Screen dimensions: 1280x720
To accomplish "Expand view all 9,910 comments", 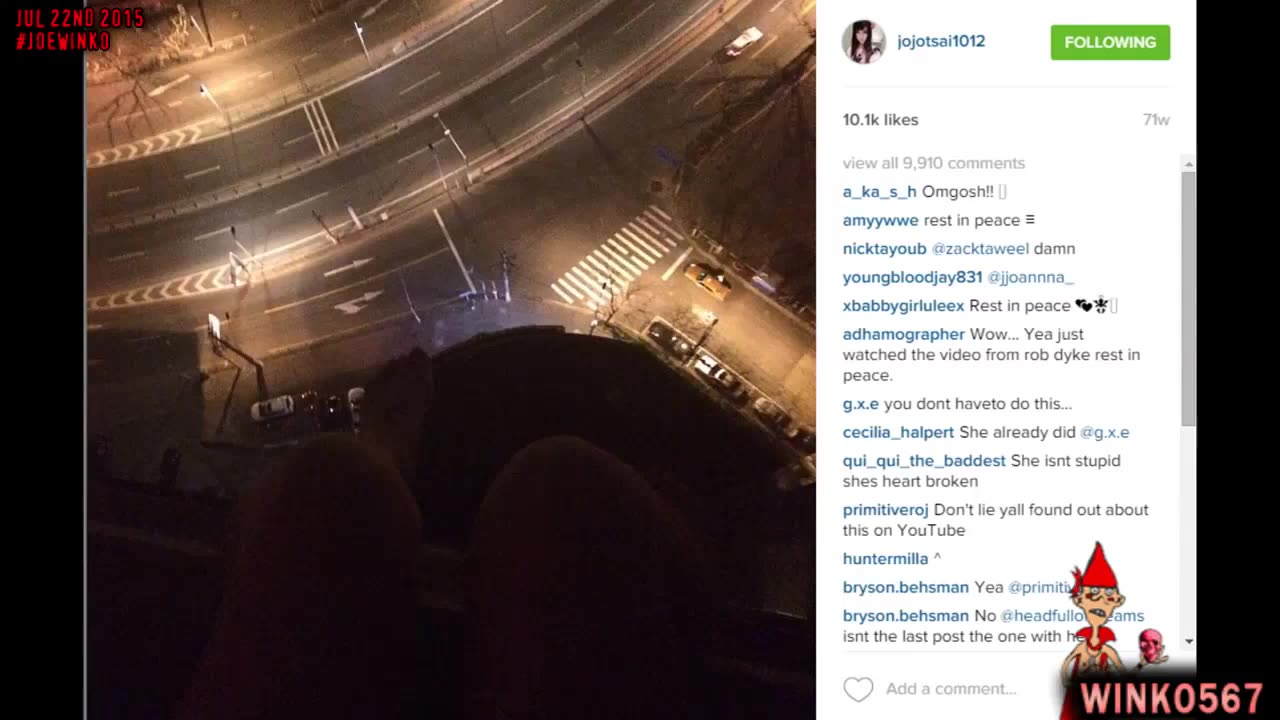I will coord(934,163).
